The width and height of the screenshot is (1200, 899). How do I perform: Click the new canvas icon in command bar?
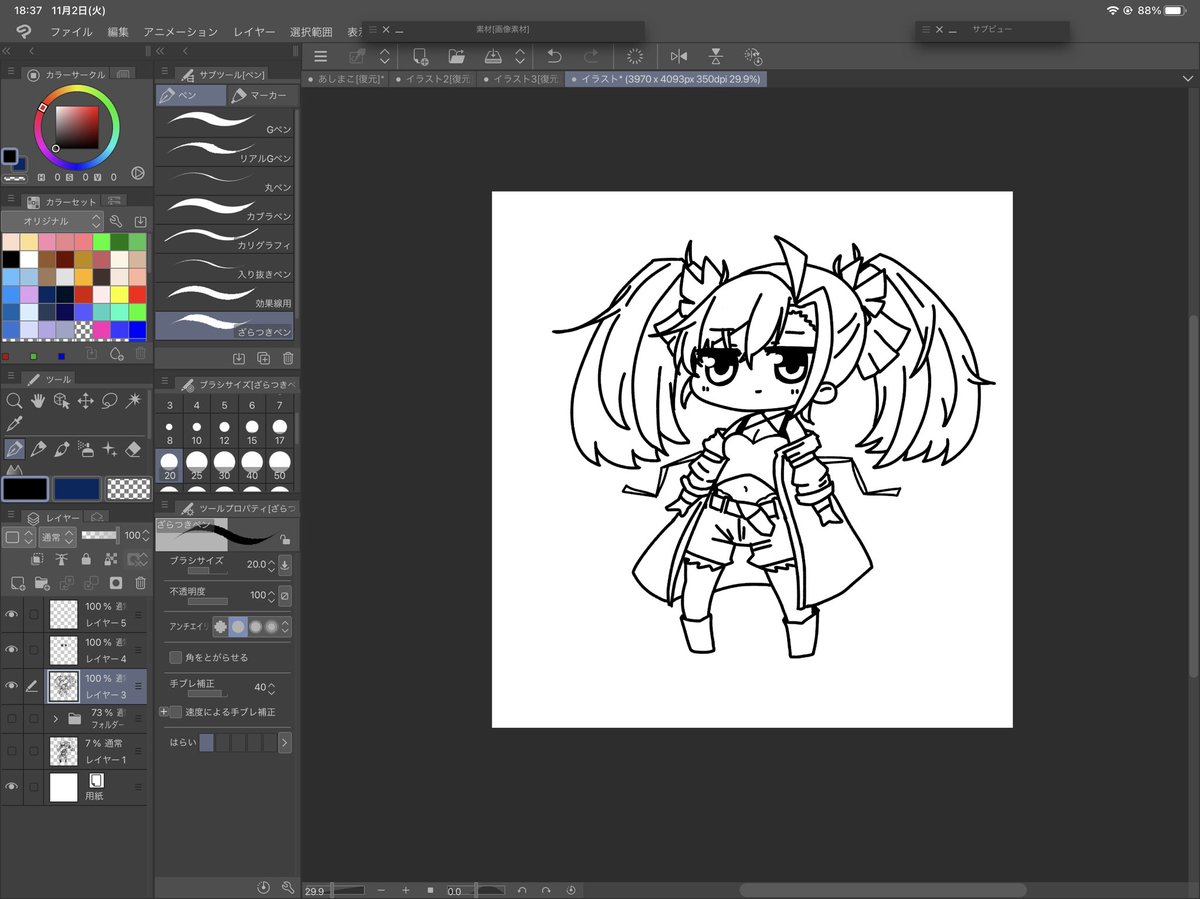(x=420, y=57)
